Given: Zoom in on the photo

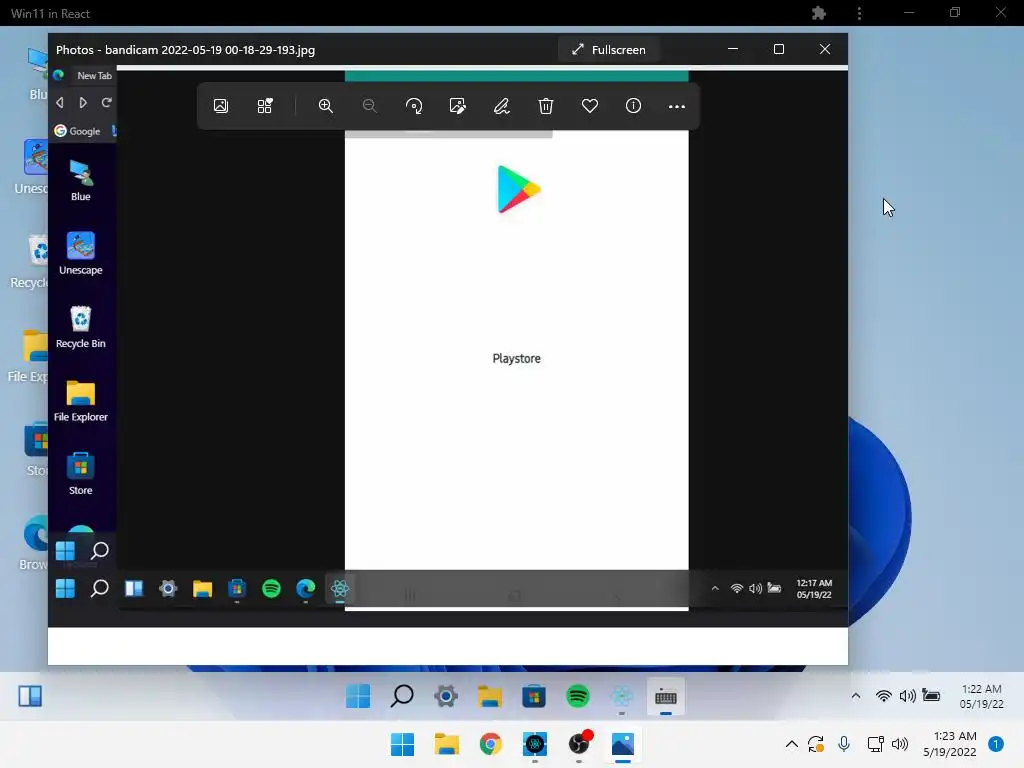Looking at the screenshot, I should point(325,106).
